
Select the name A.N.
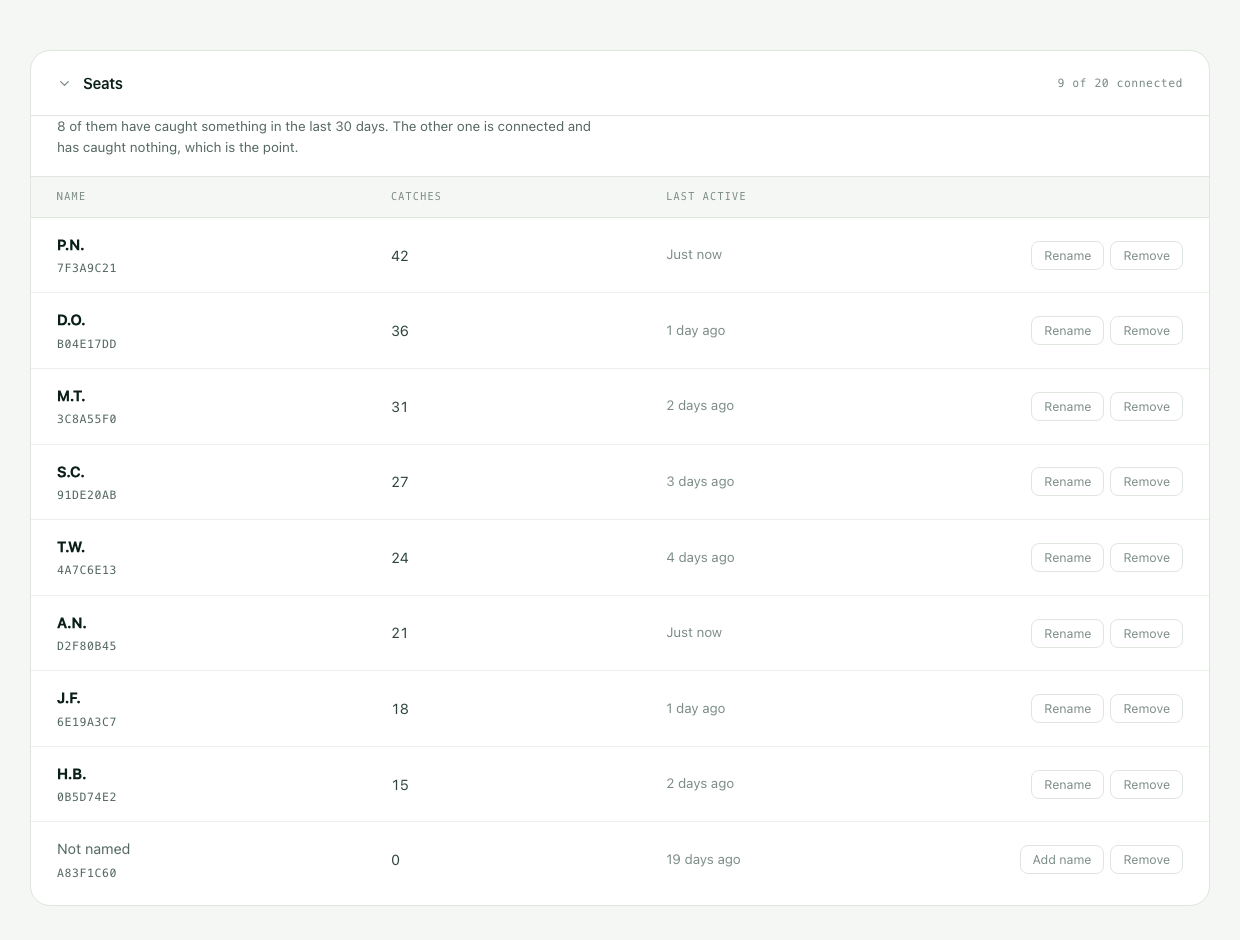coord(72,623)
